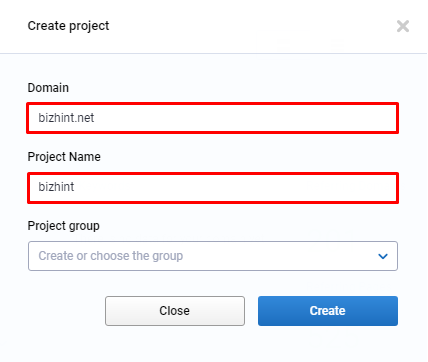
Task: Focus the Domain input field
Action: tap(213, 118)
